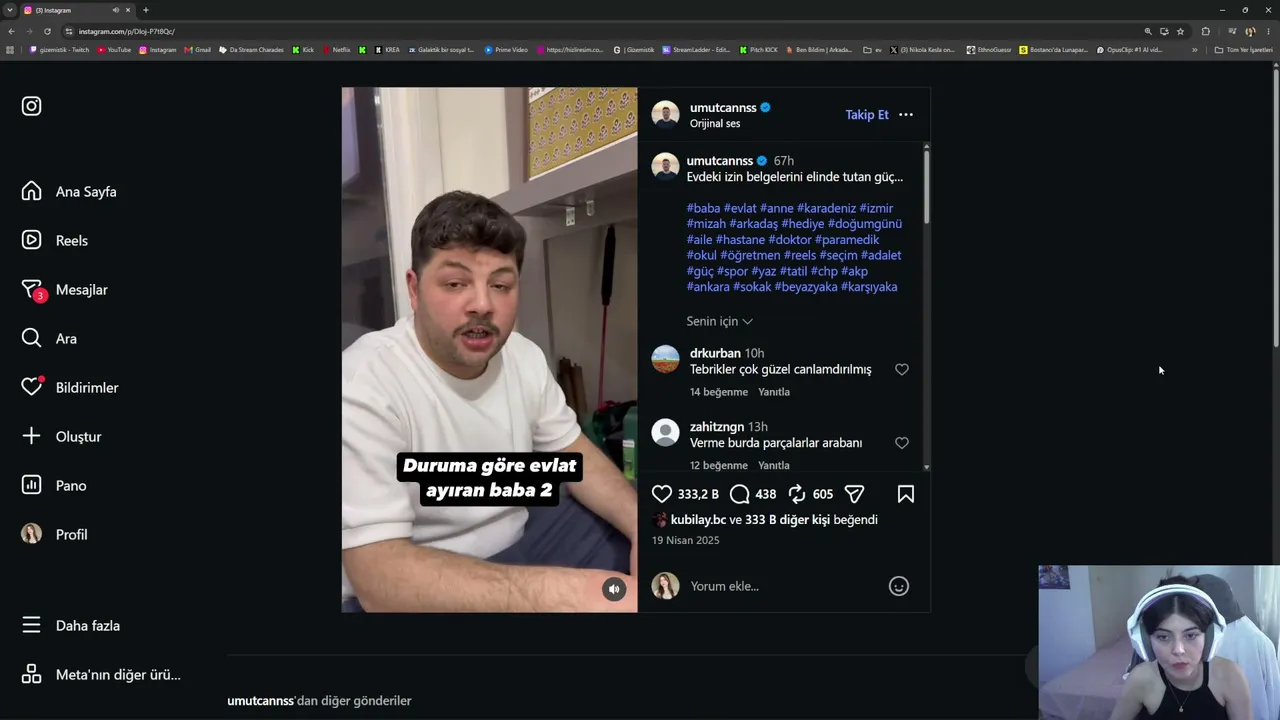1280x720 pixels.
Task: Open Tüm Yer İşaretleri bookmarks folder
Action: (x=1243, y=50)
